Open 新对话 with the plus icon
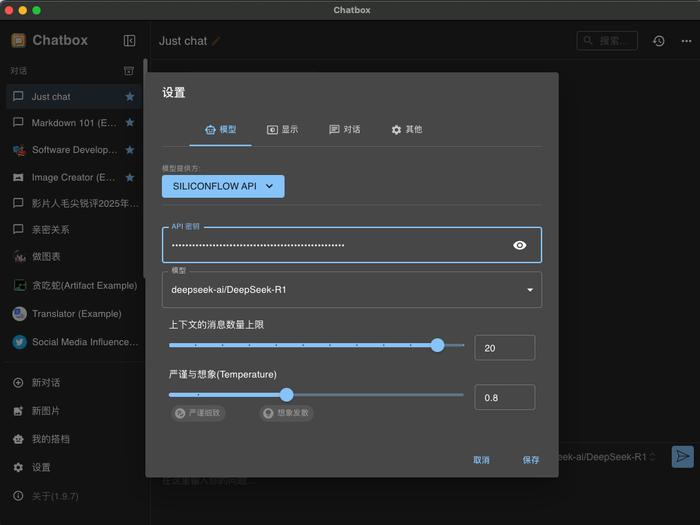Viewport: 700px width, 525px height. pyautogui.click(x=37, y=383)
